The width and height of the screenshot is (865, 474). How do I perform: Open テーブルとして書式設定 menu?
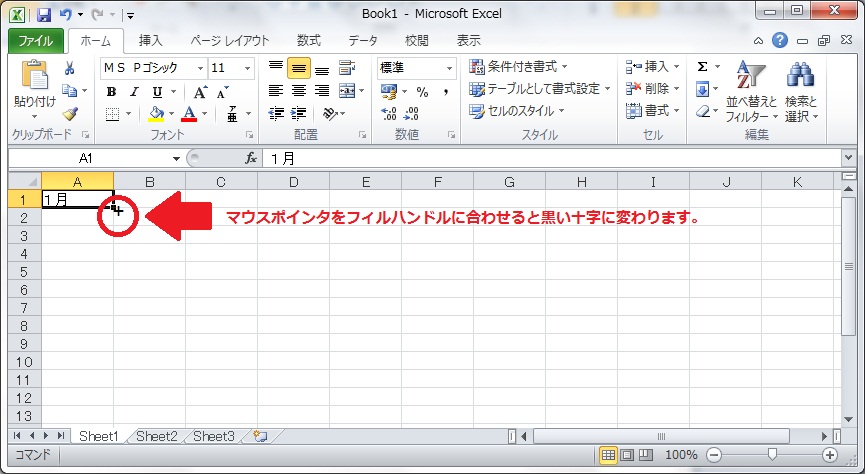click(540, 88)
